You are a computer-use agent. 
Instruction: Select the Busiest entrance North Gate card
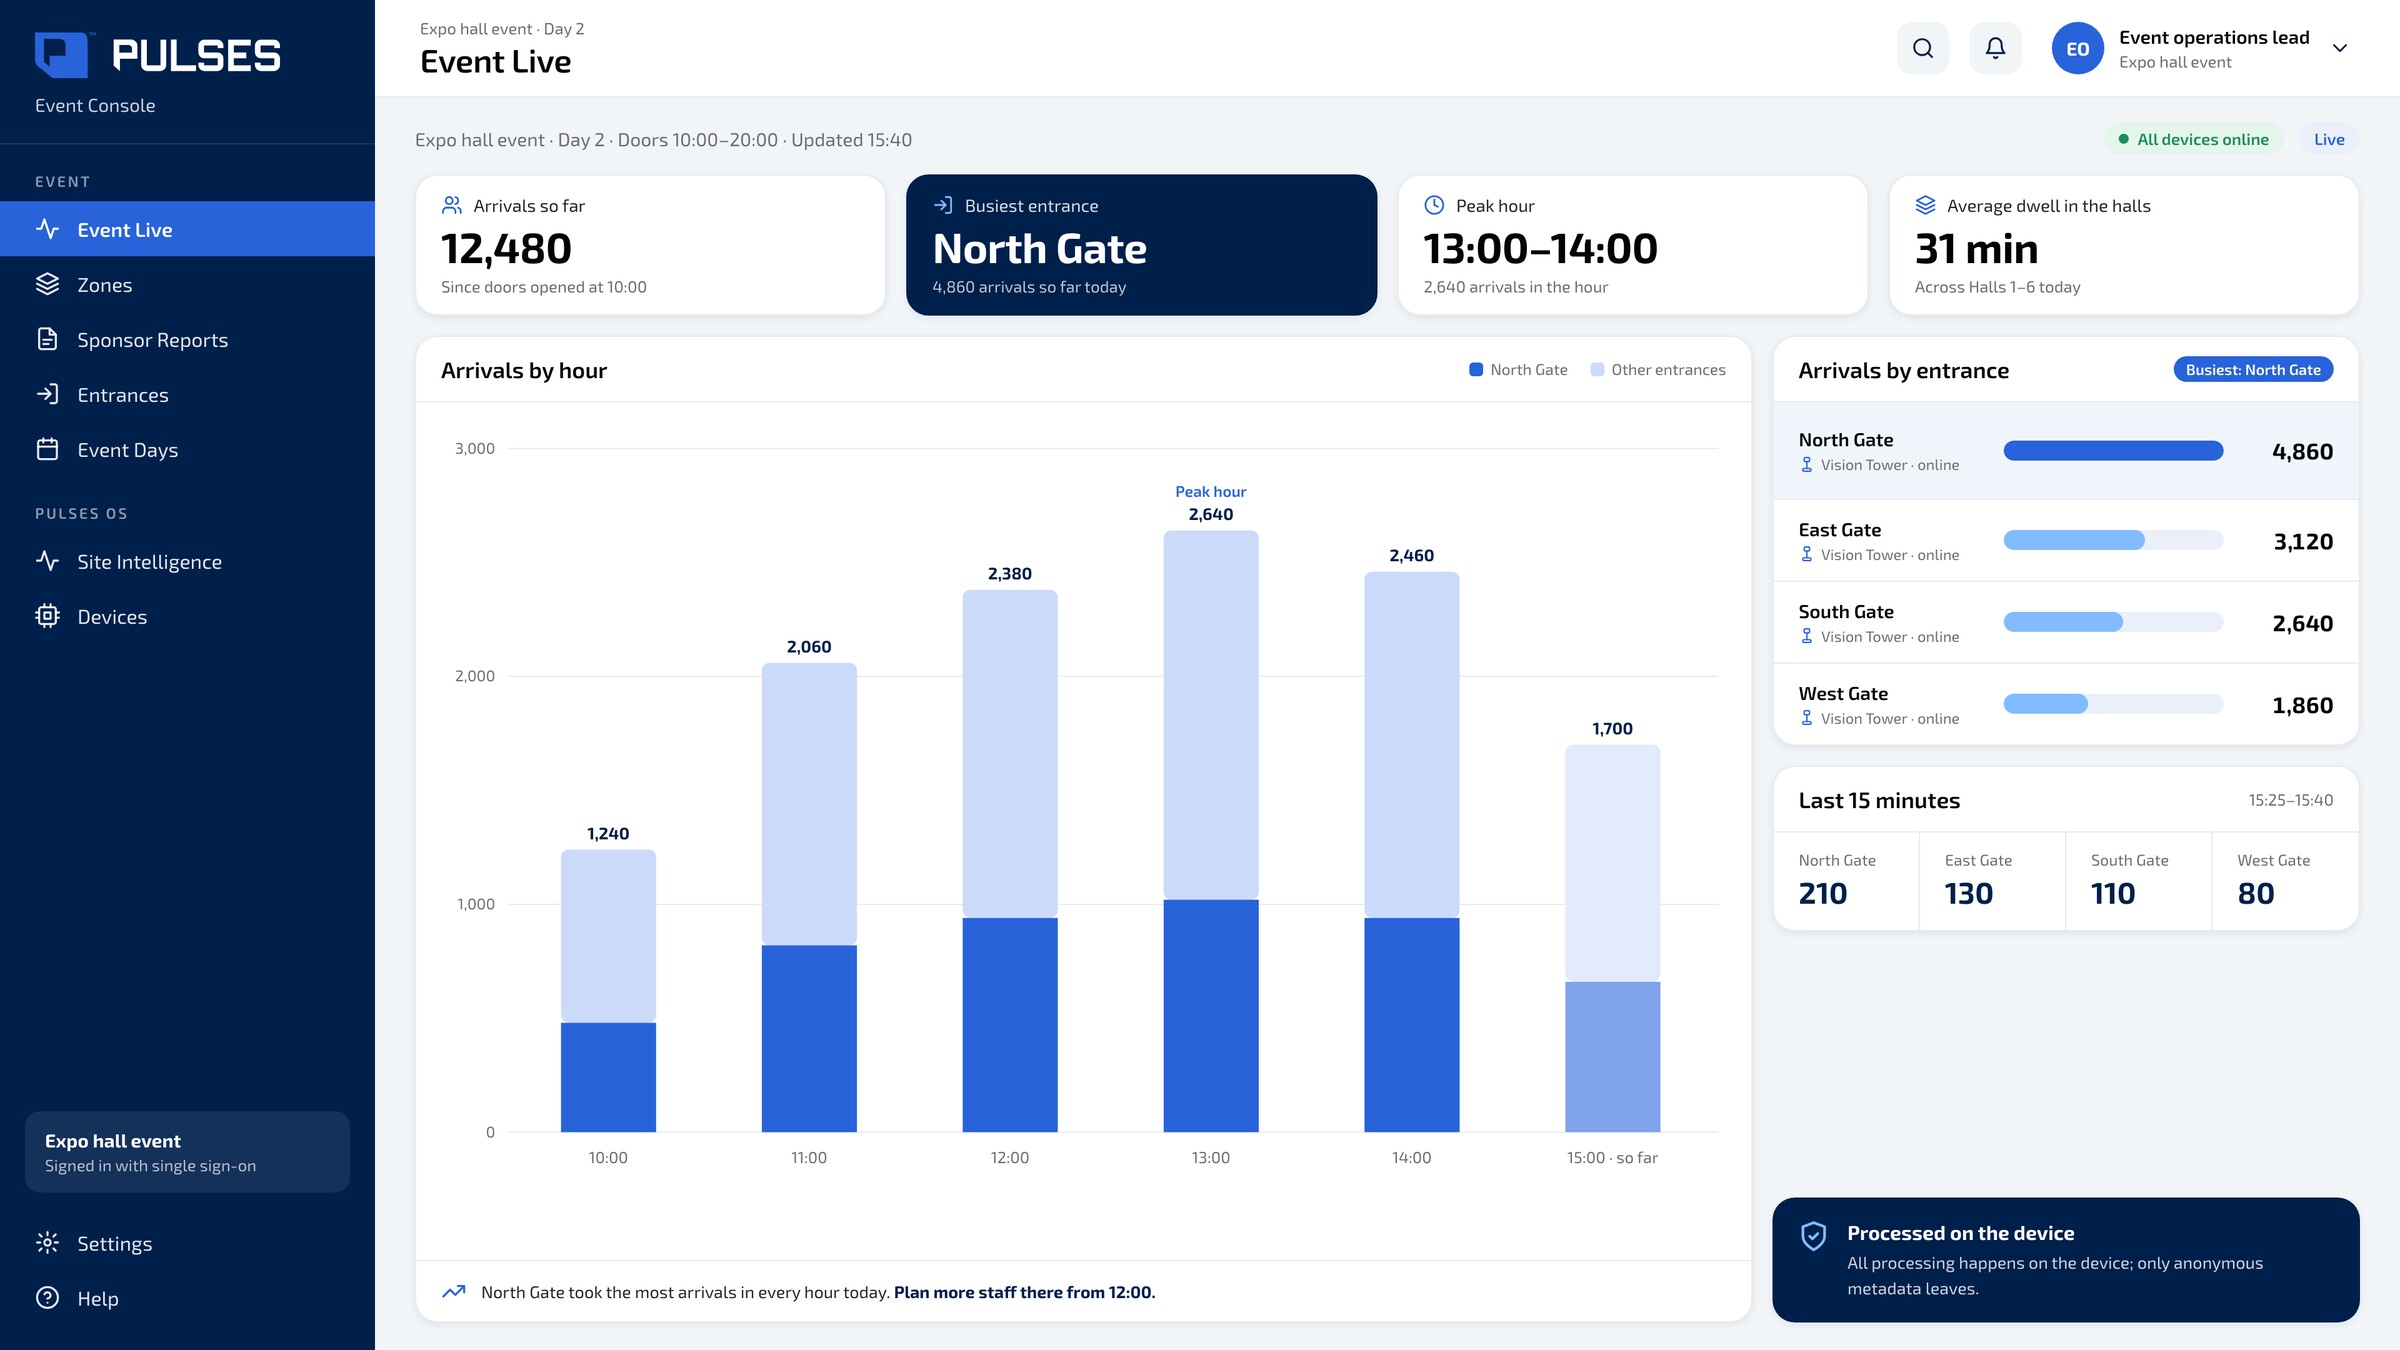(1141, 245)
